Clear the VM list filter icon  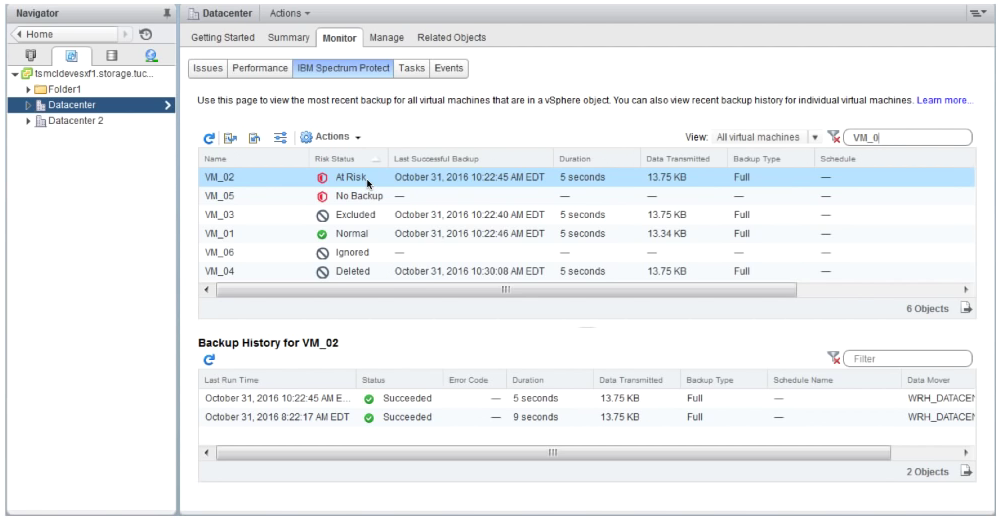(x=833, y=137)
